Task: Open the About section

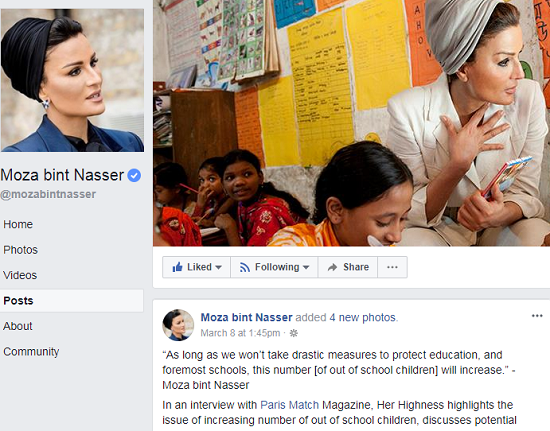Action: pos(18,326)
